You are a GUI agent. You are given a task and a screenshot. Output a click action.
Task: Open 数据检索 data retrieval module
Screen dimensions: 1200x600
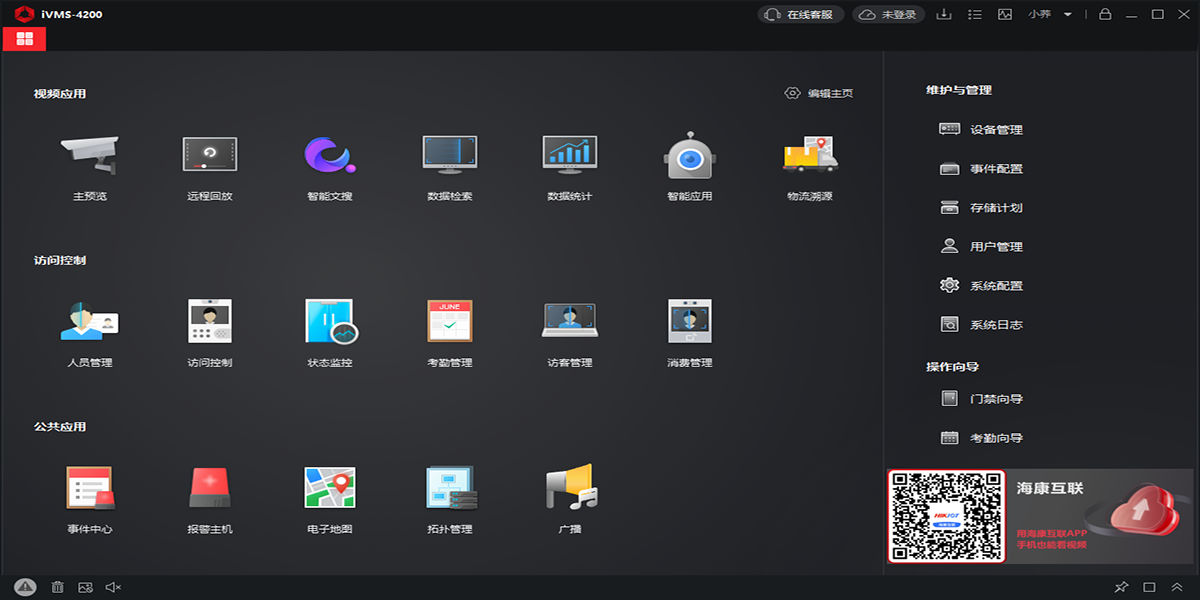(x=450, y=155)
